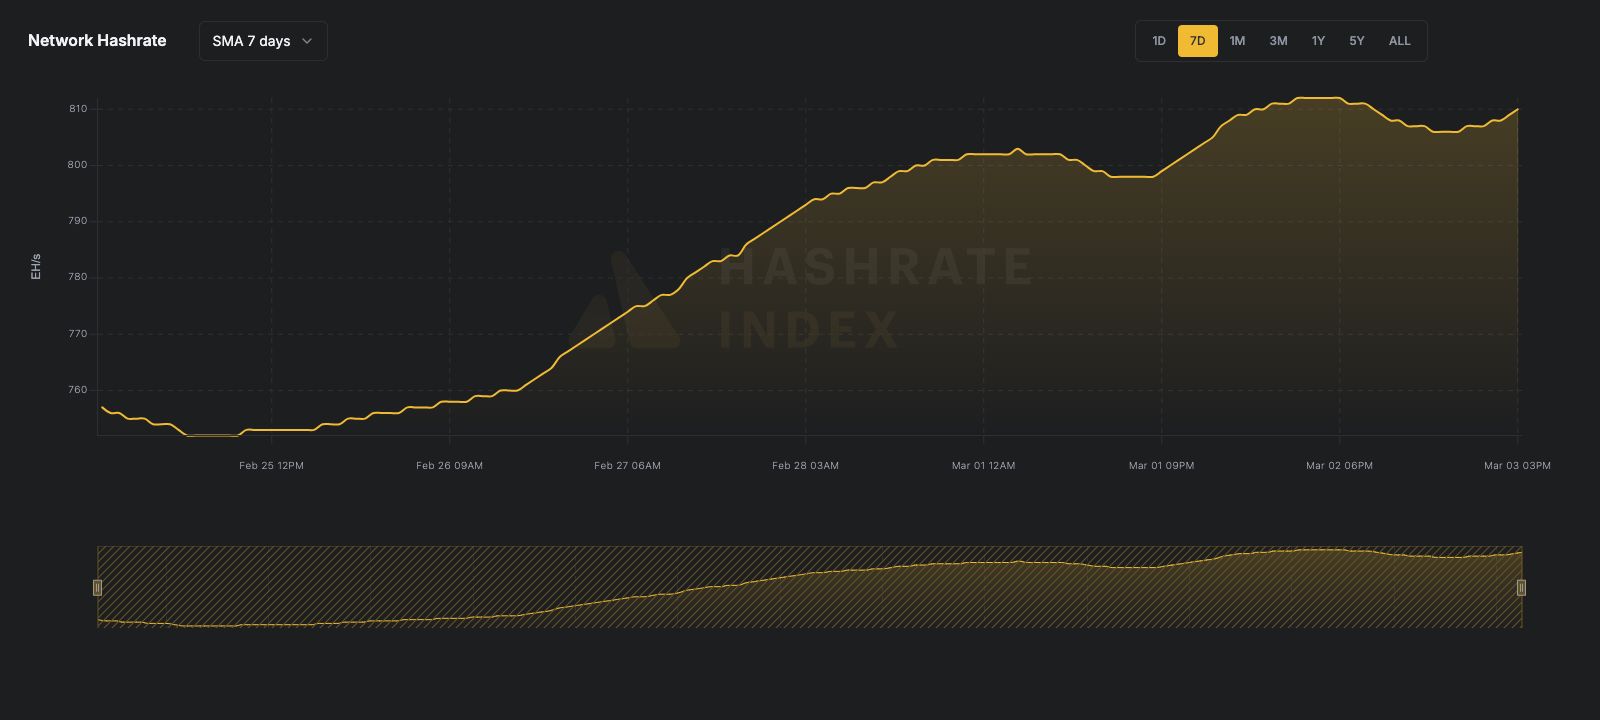Show ALL time range data

[1400, 41]
